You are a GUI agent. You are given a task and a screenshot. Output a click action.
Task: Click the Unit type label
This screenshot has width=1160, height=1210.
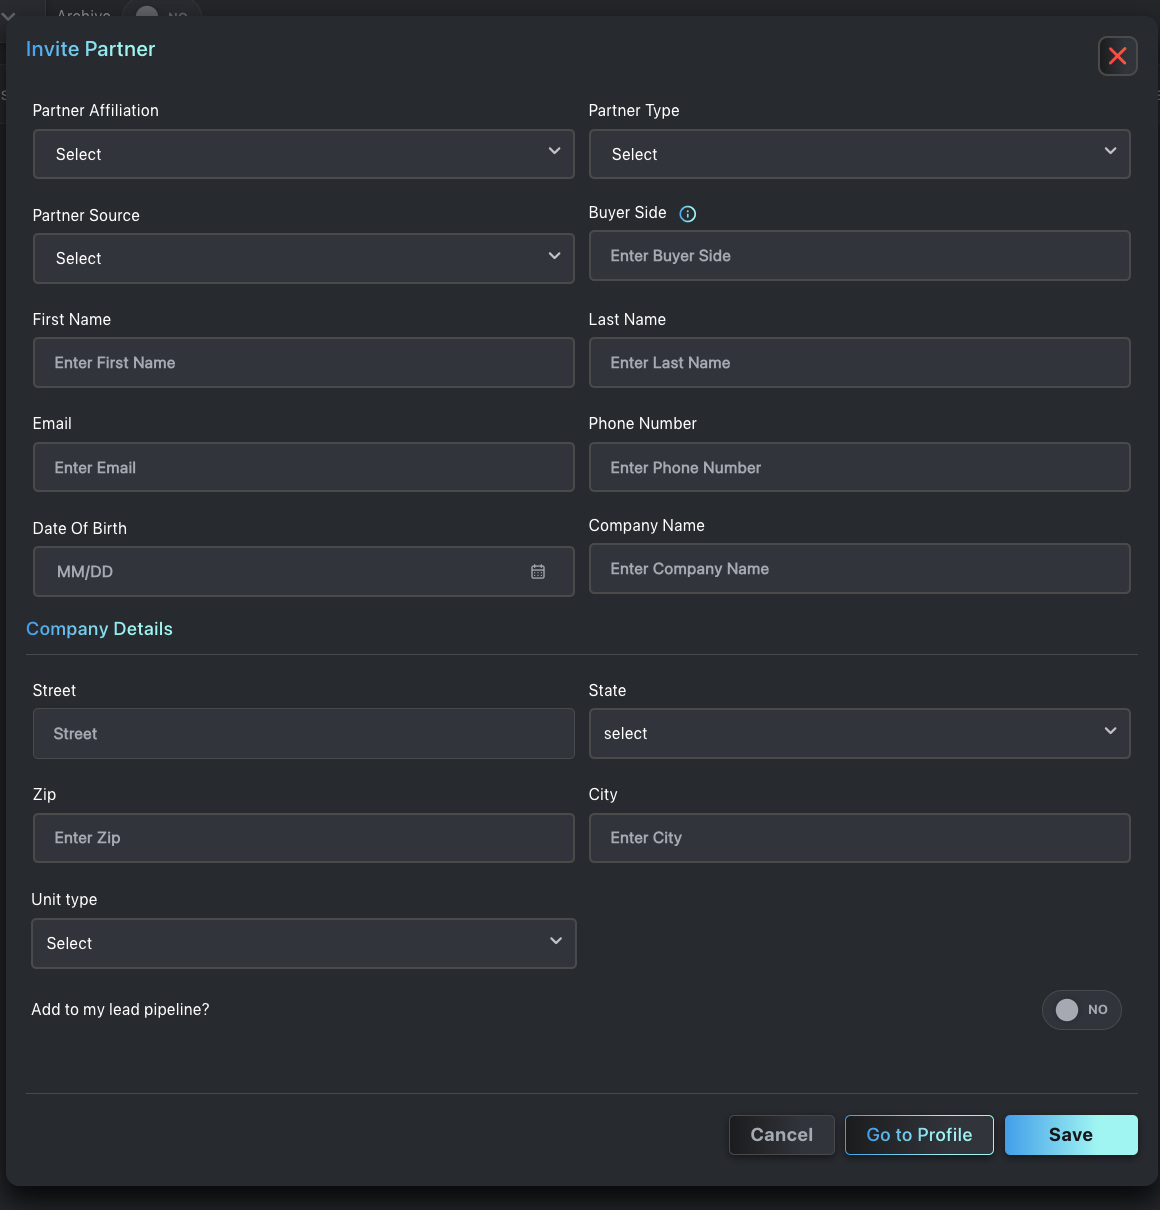(64, 900)
